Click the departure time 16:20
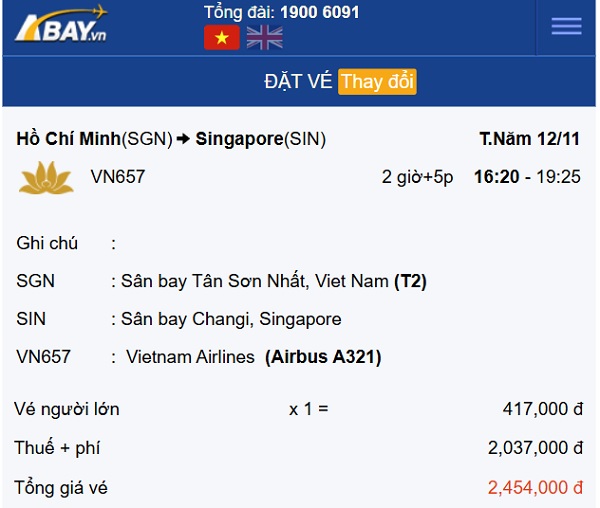Image resolution: width=600 pixels, height=508 pixels. pyautogui.click(x=497, y=177)
